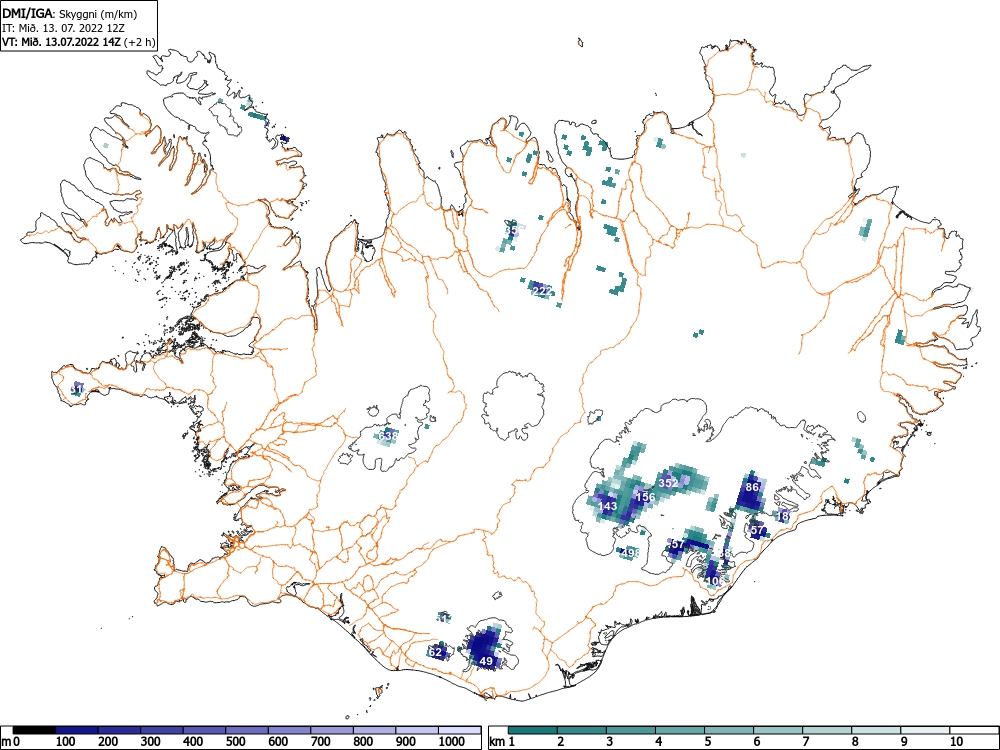This screenshot has width=1000, height=750.
Task: Select the 3–4 km legend swatch
Action: (x=631, y=730)
